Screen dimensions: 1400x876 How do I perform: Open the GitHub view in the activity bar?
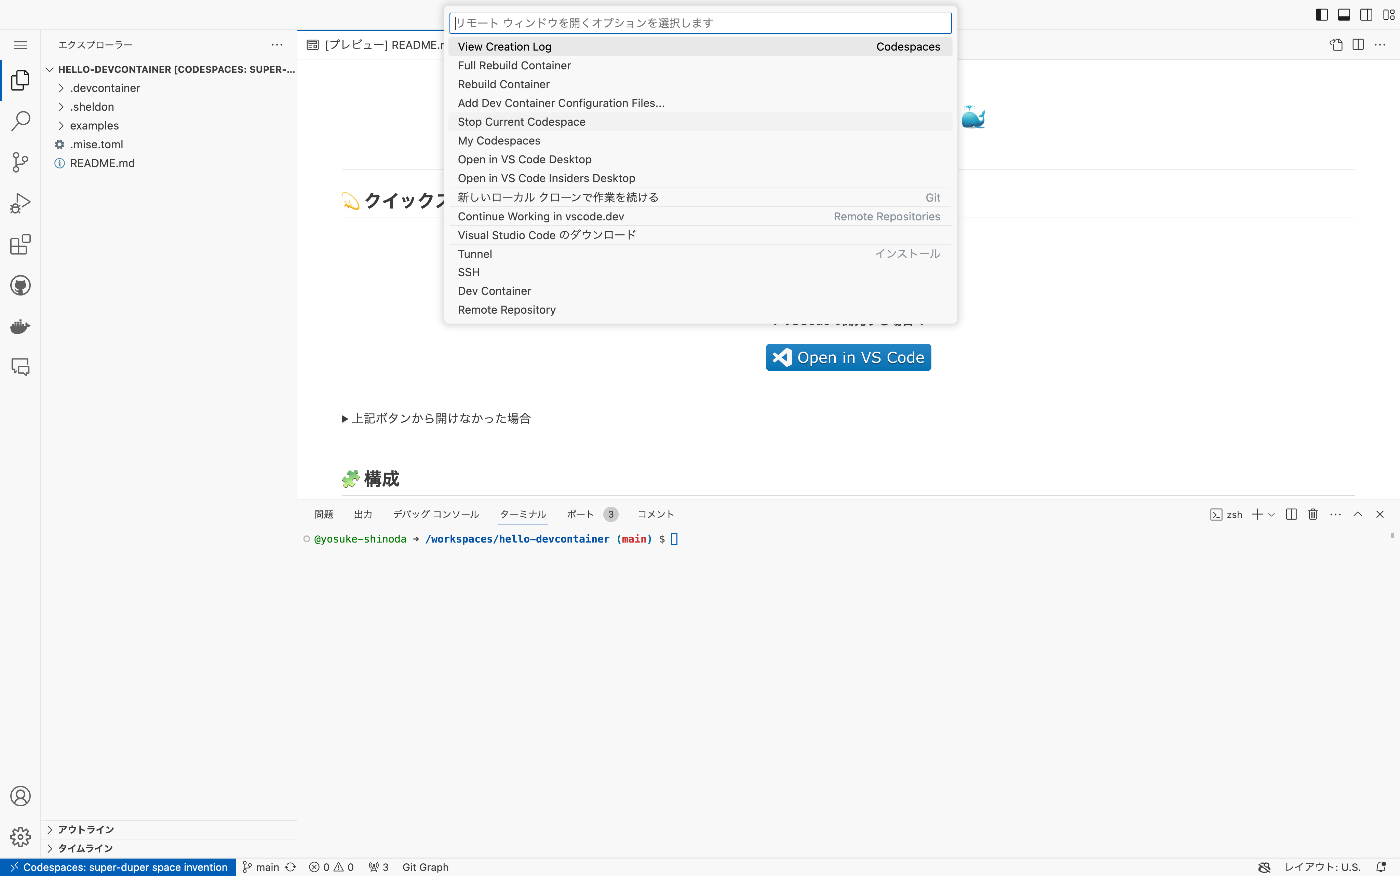20,285
